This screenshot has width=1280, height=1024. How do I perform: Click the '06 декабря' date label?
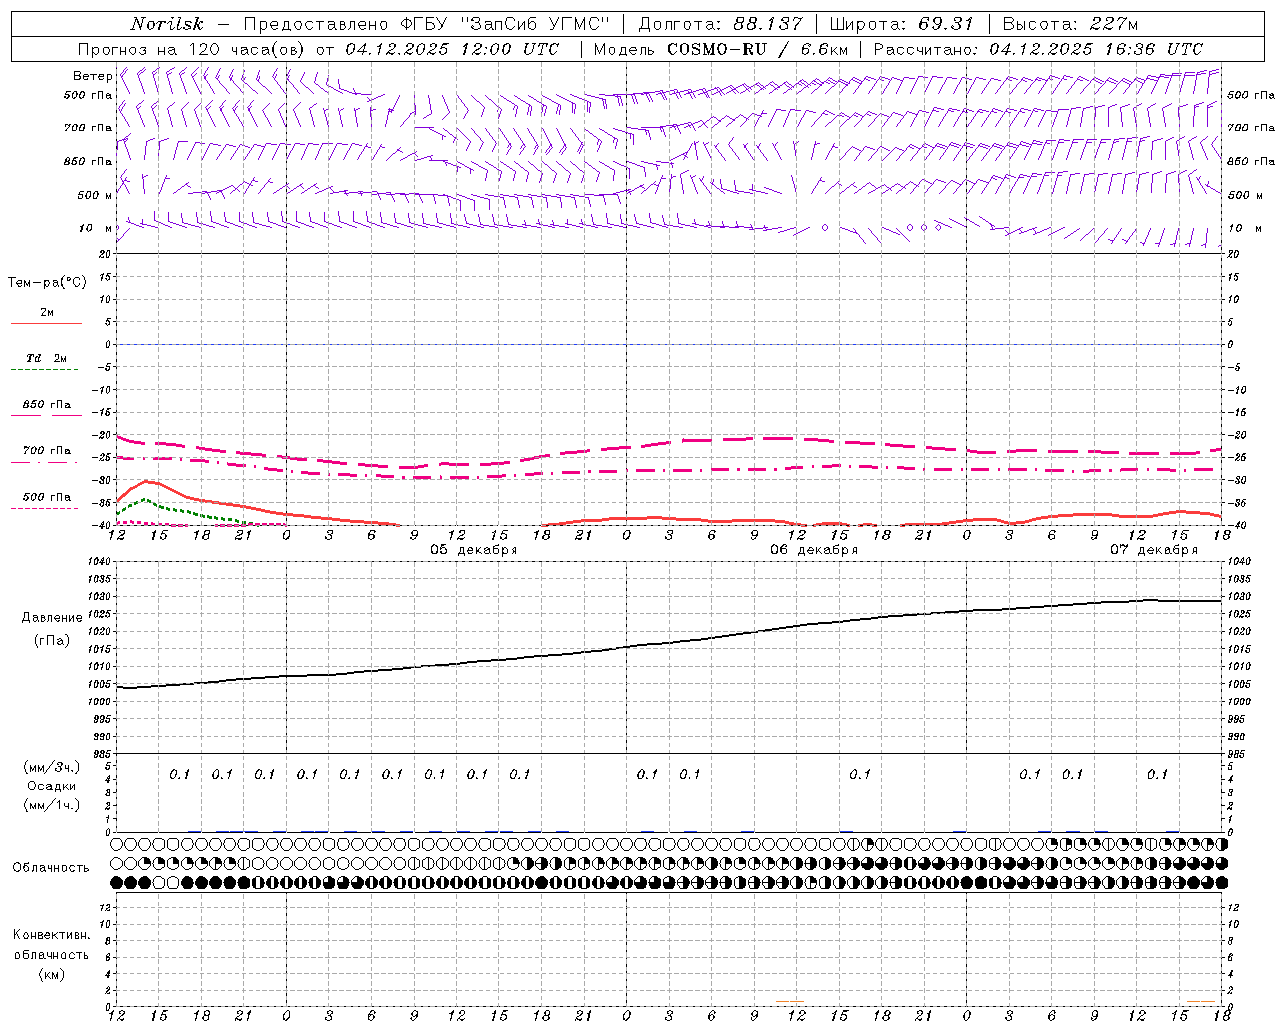click(x=814, y=550)
